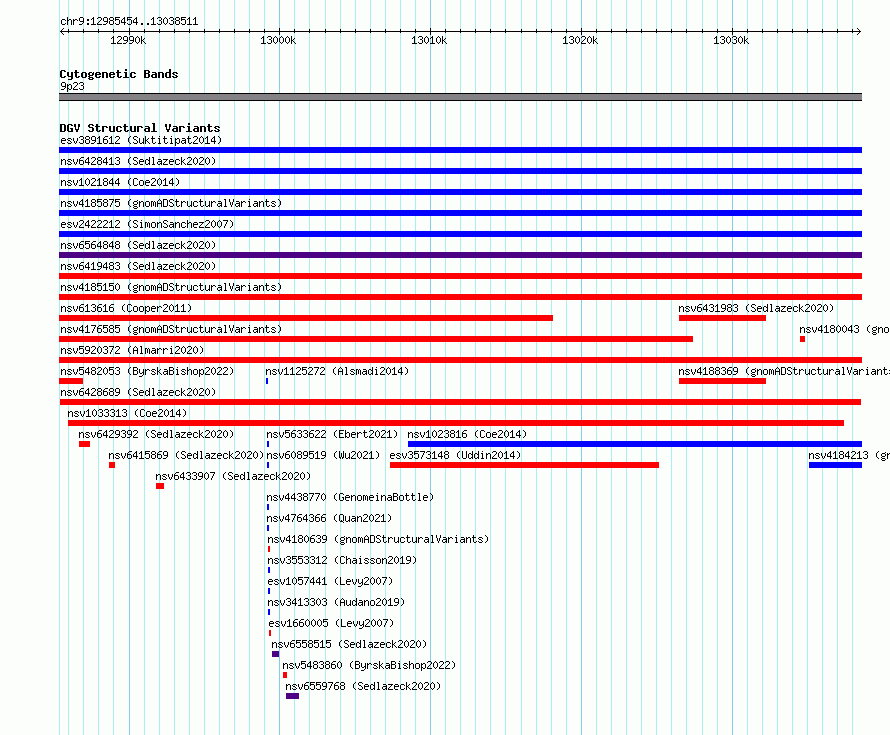Click the purple bar under nsv6559768
This screenshot has height=735, width=890.
tap(292, 696)
